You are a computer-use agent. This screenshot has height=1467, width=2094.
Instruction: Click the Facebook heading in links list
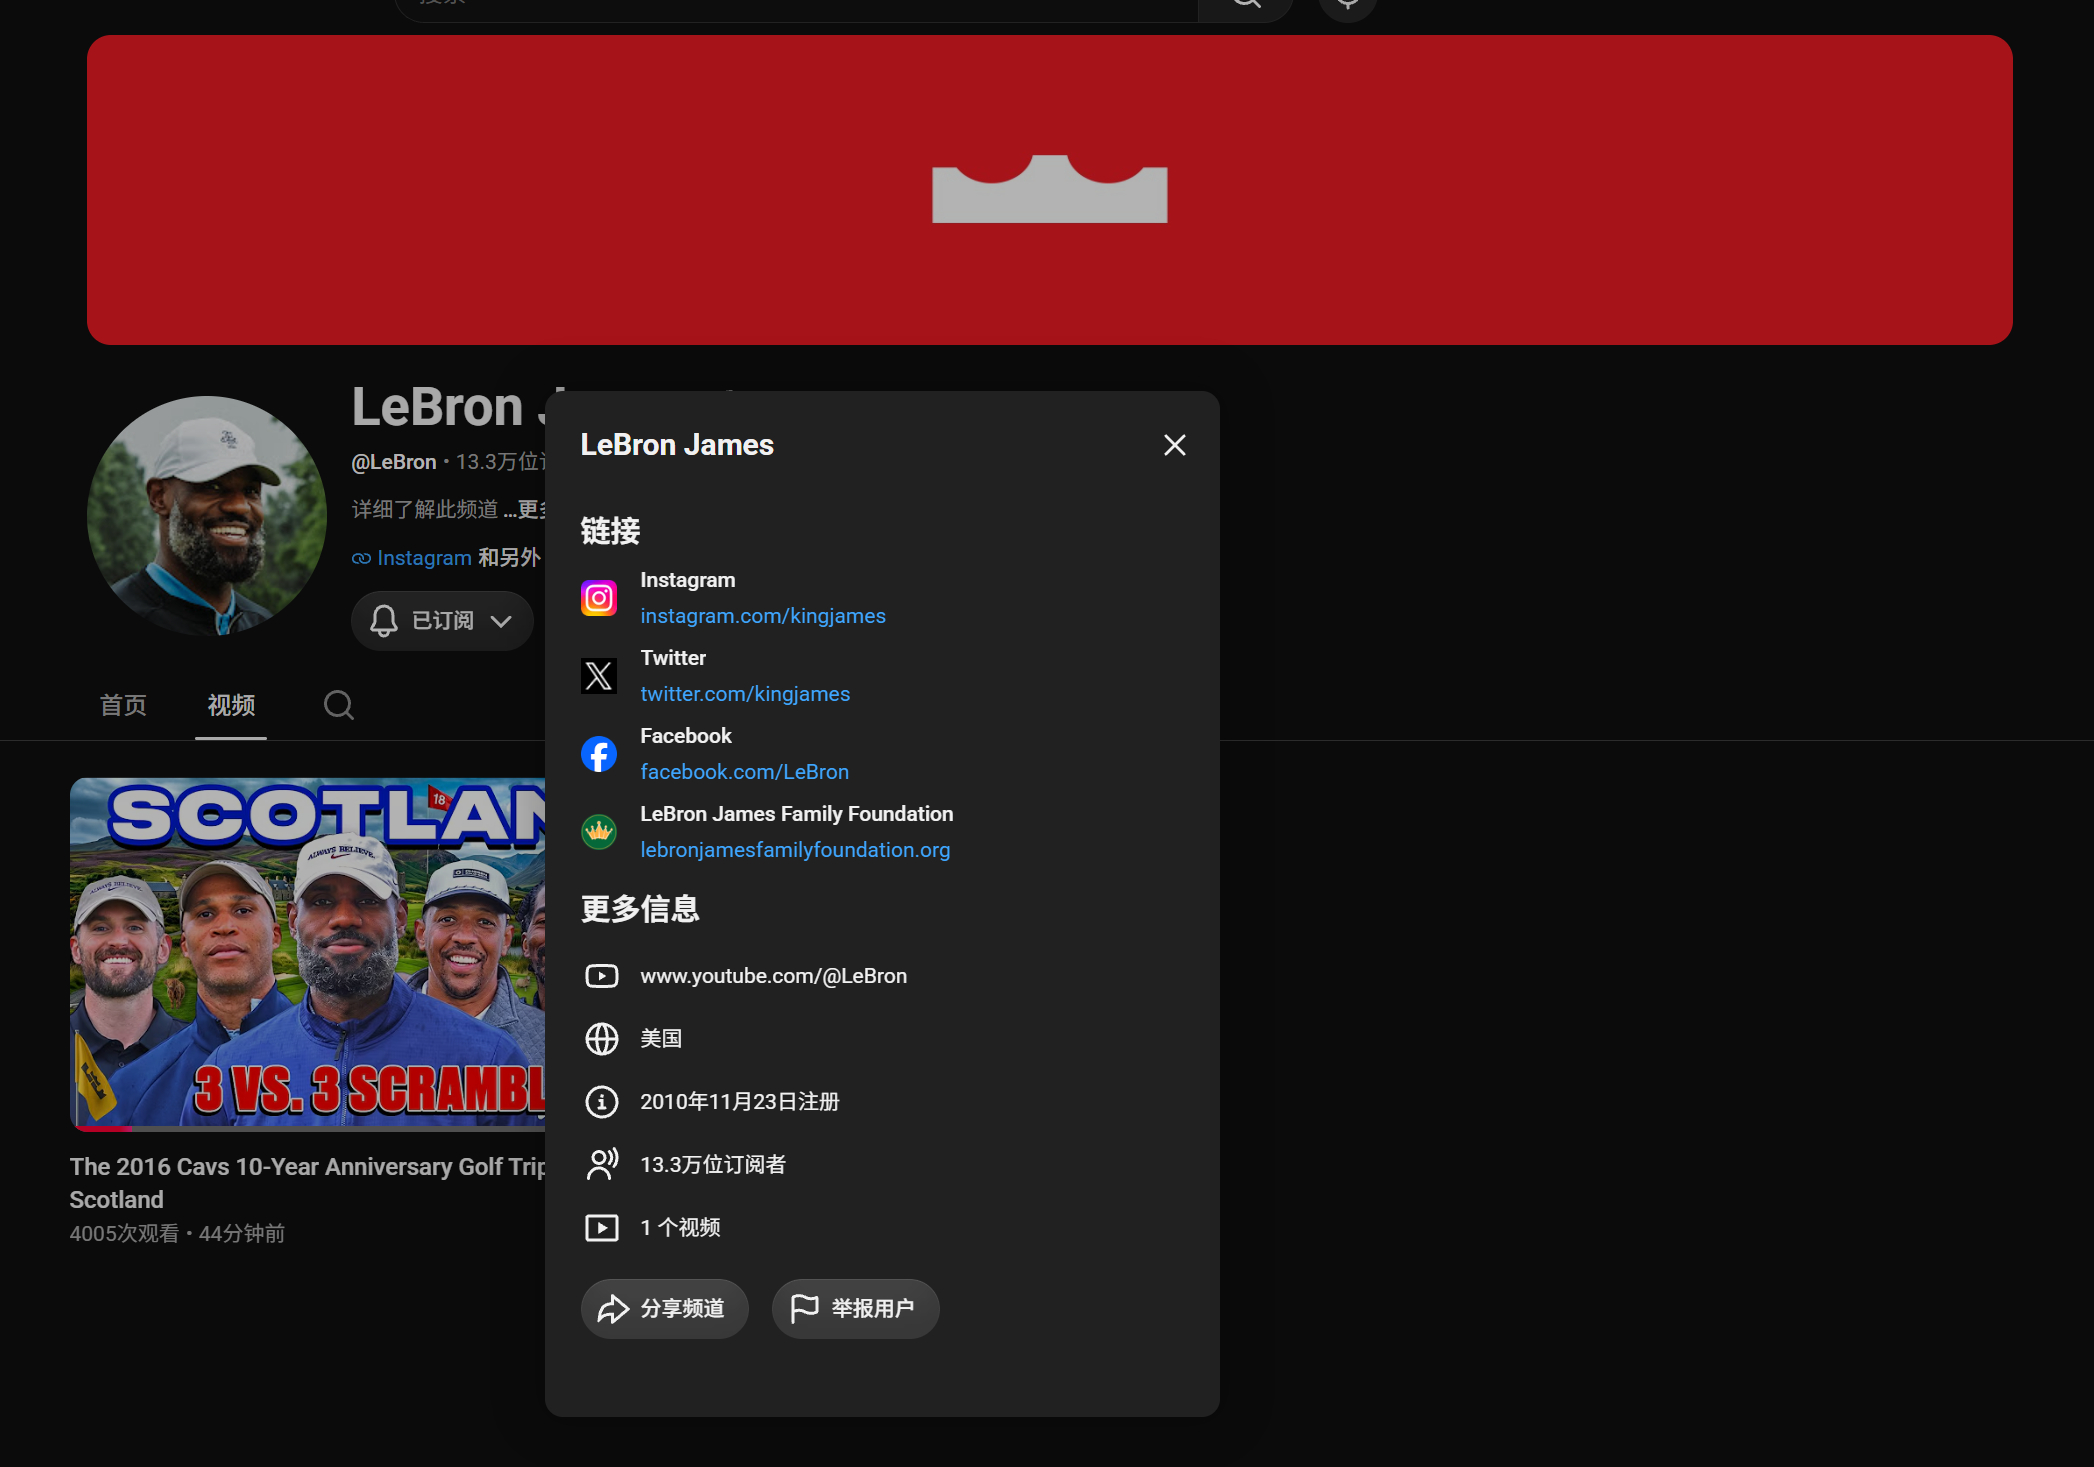(686, 736)
